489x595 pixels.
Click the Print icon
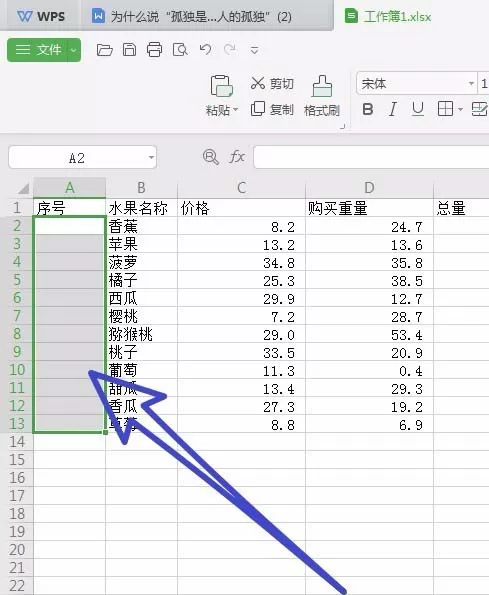[154, 50]
